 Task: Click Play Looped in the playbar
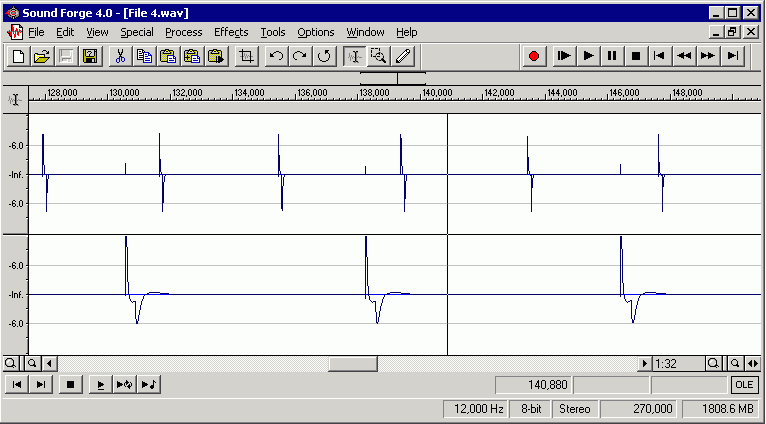point(125,384)
